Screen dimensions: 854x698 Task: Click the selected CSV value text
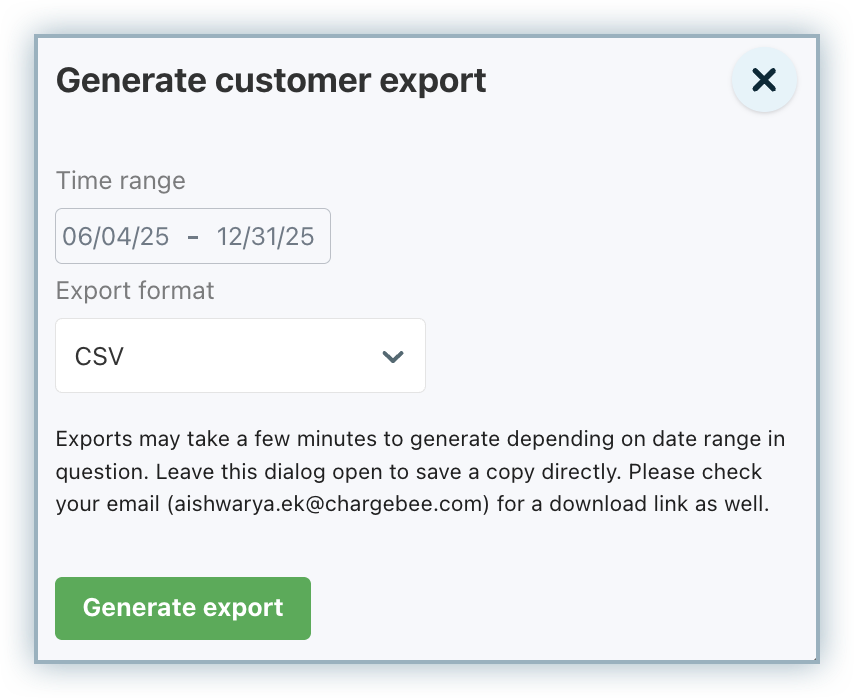coord(99,357)
